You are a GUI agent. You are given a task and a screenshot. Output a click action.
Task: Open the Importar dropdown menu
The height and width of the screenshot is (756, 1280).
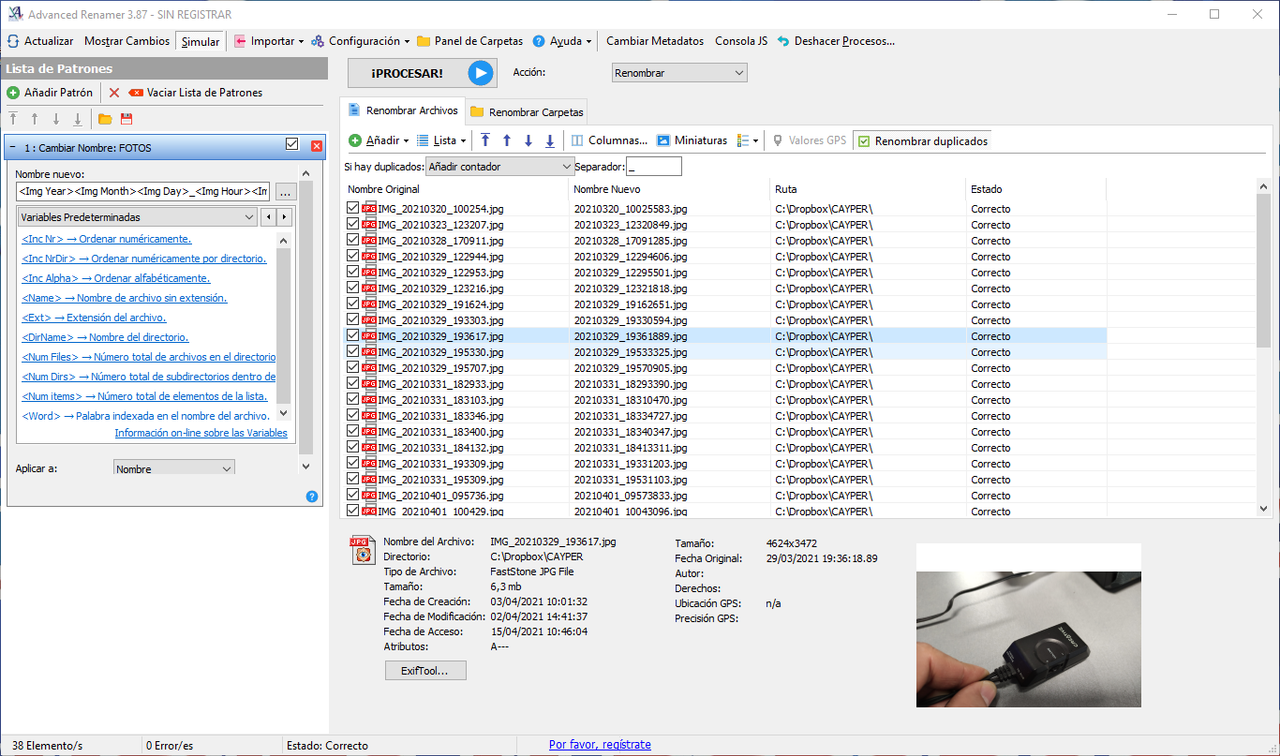270,41
